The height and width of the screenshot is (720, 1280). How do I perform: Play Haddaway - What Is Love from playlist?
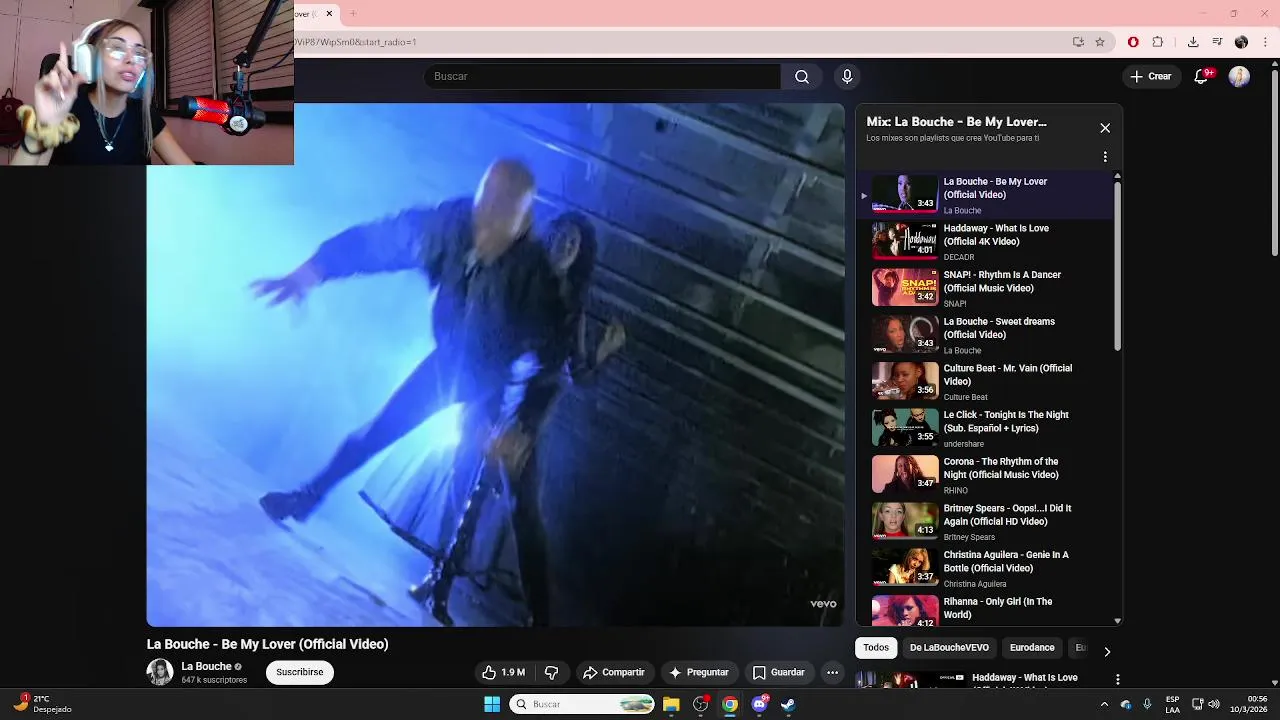point(985,241)
